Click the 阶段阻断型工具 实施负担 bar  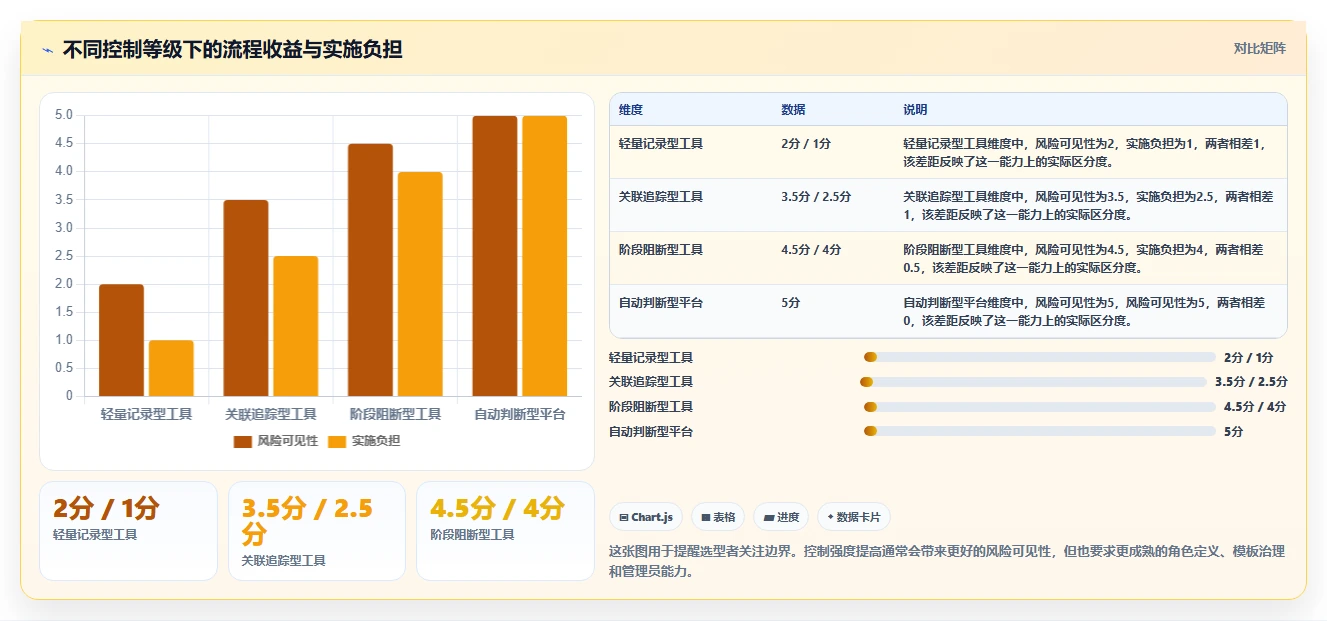[x=420, y=284]
